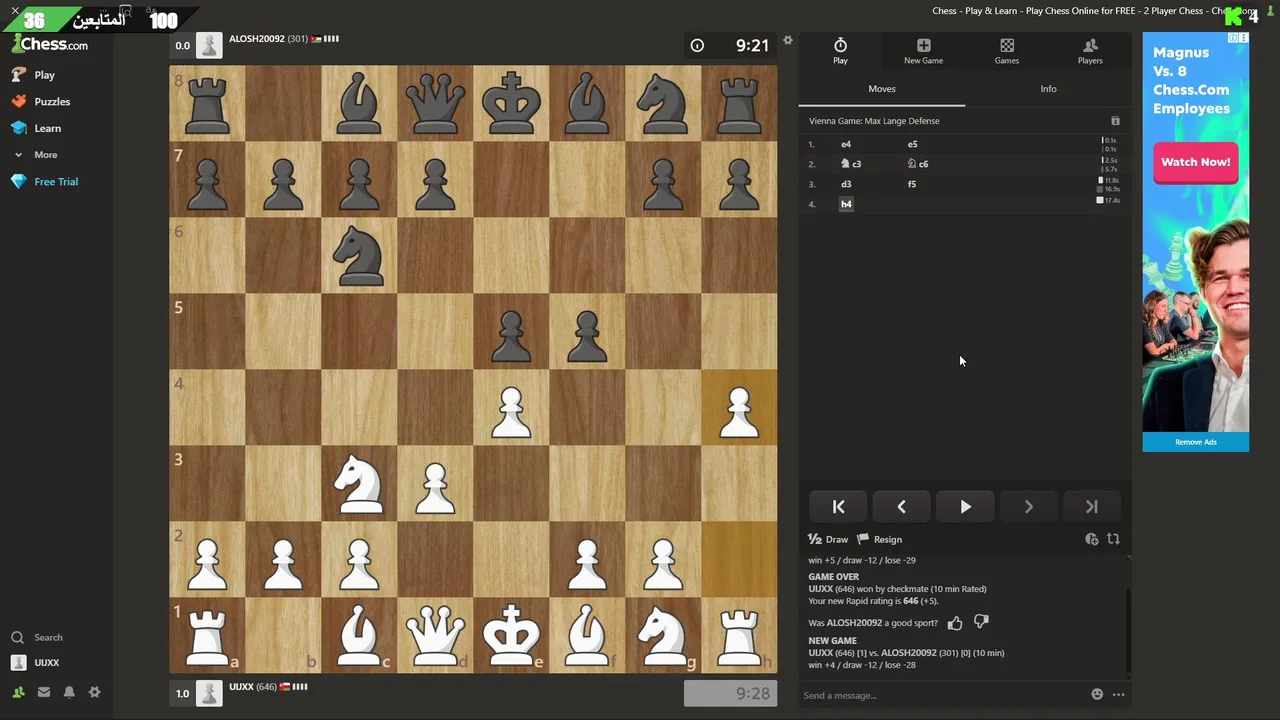Click the black king on e8

(511, 104)
